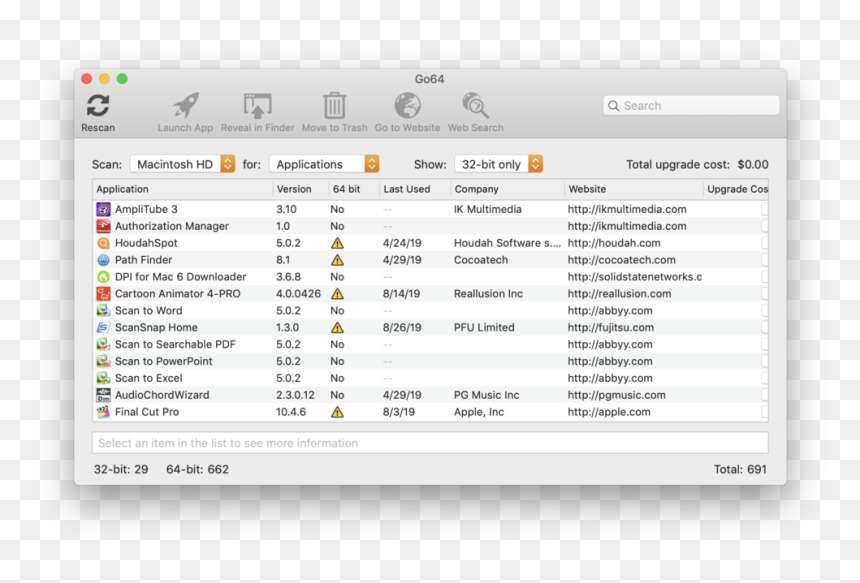
Task: Click the 8/26/19 last used date
Action: (x=402, y=327)
